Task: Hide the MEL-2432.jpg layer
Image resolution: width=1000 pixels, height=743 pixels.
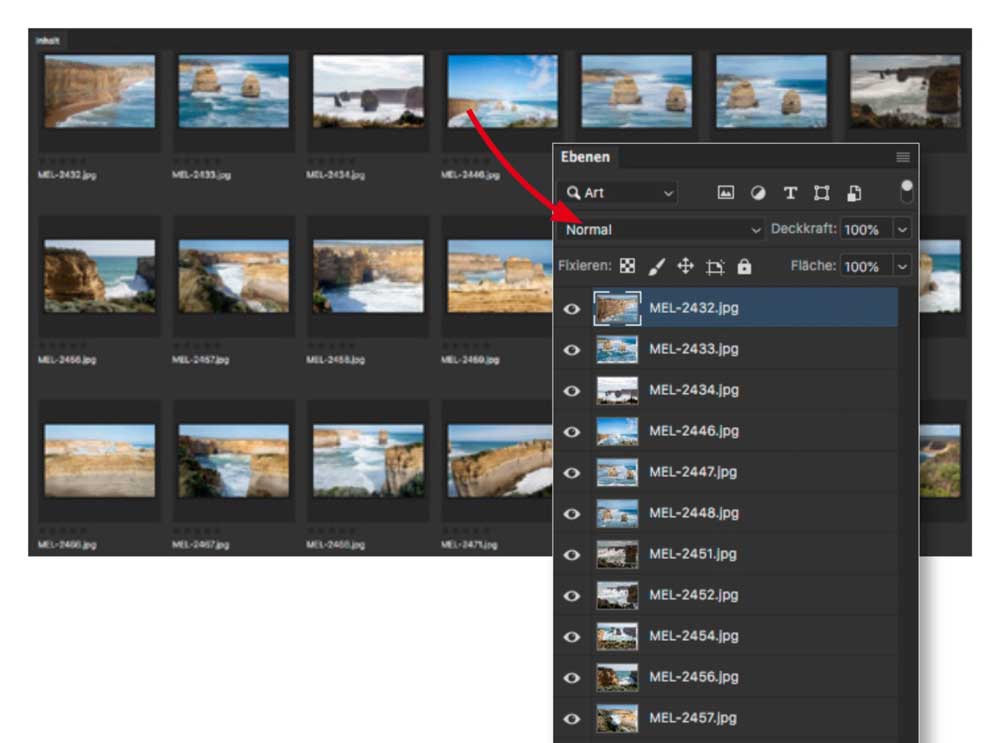Action: coord(572,309)
